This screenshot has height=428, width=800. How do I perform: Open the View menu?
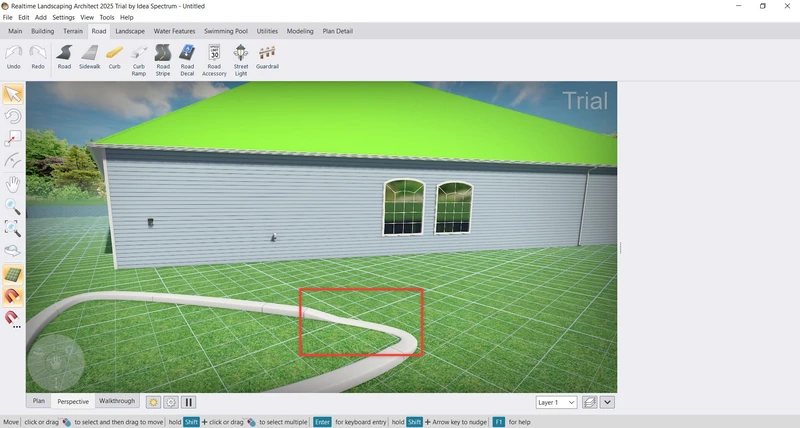(x=88, y=17)
